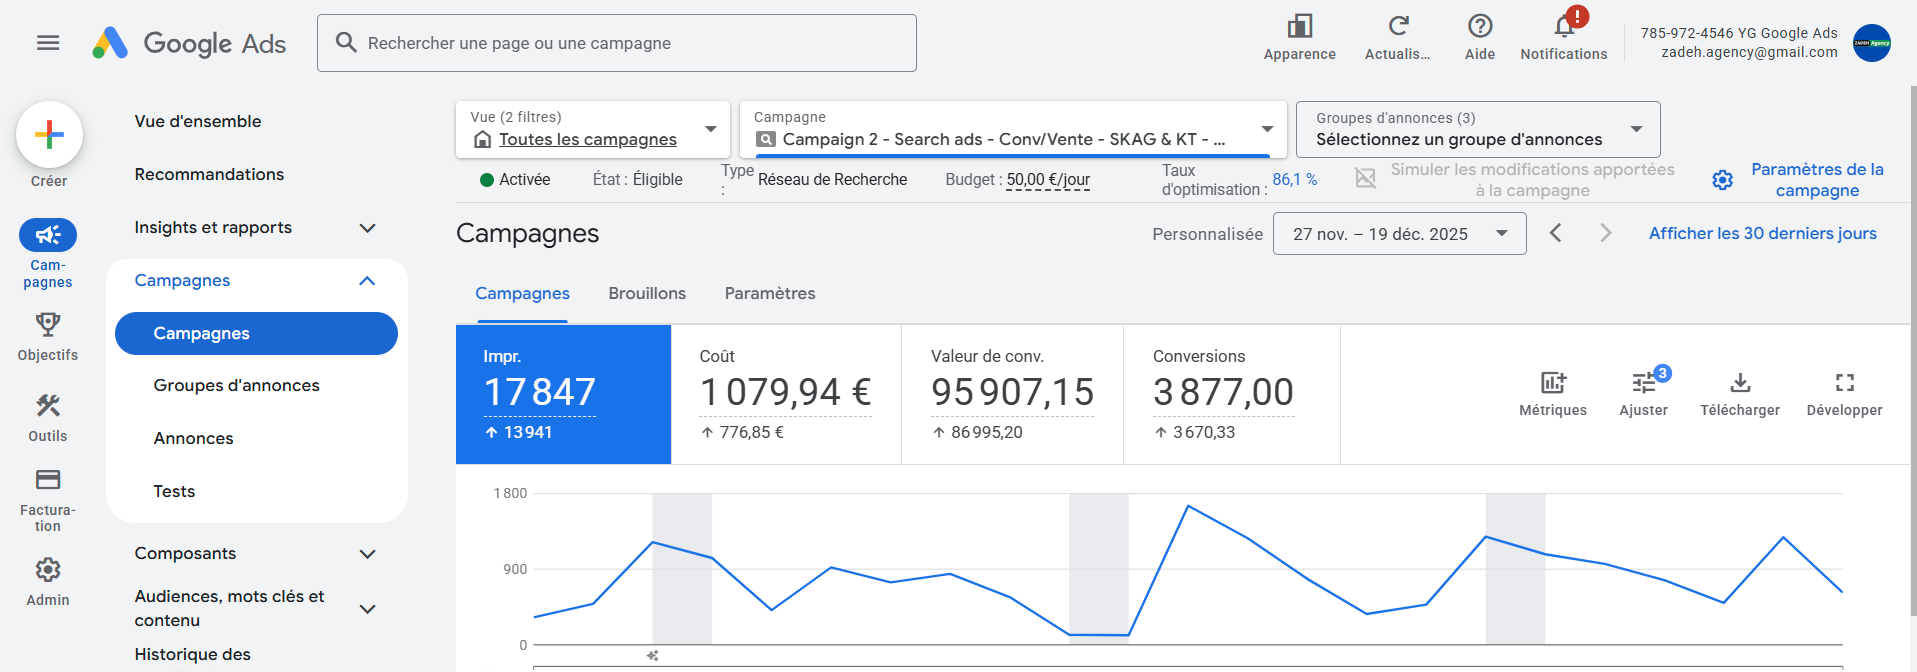Switch to the Brouillons tab

(x=647, y=294)
